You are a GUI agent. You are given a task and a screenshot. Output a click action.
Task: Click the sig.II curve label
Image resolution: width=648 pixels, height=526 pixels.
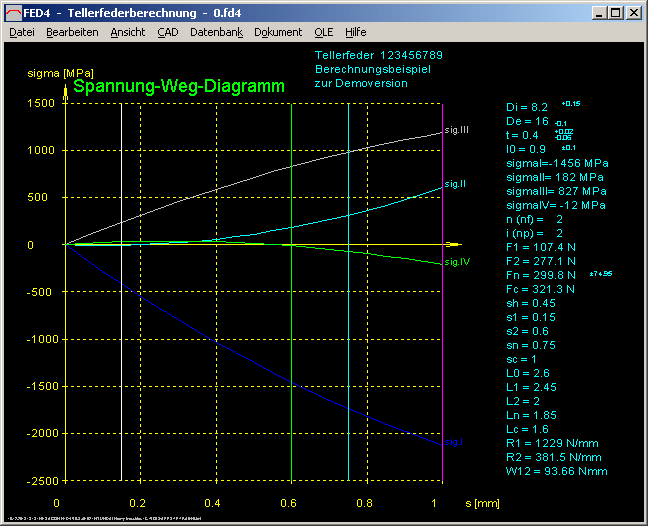(x=455, y=184)
